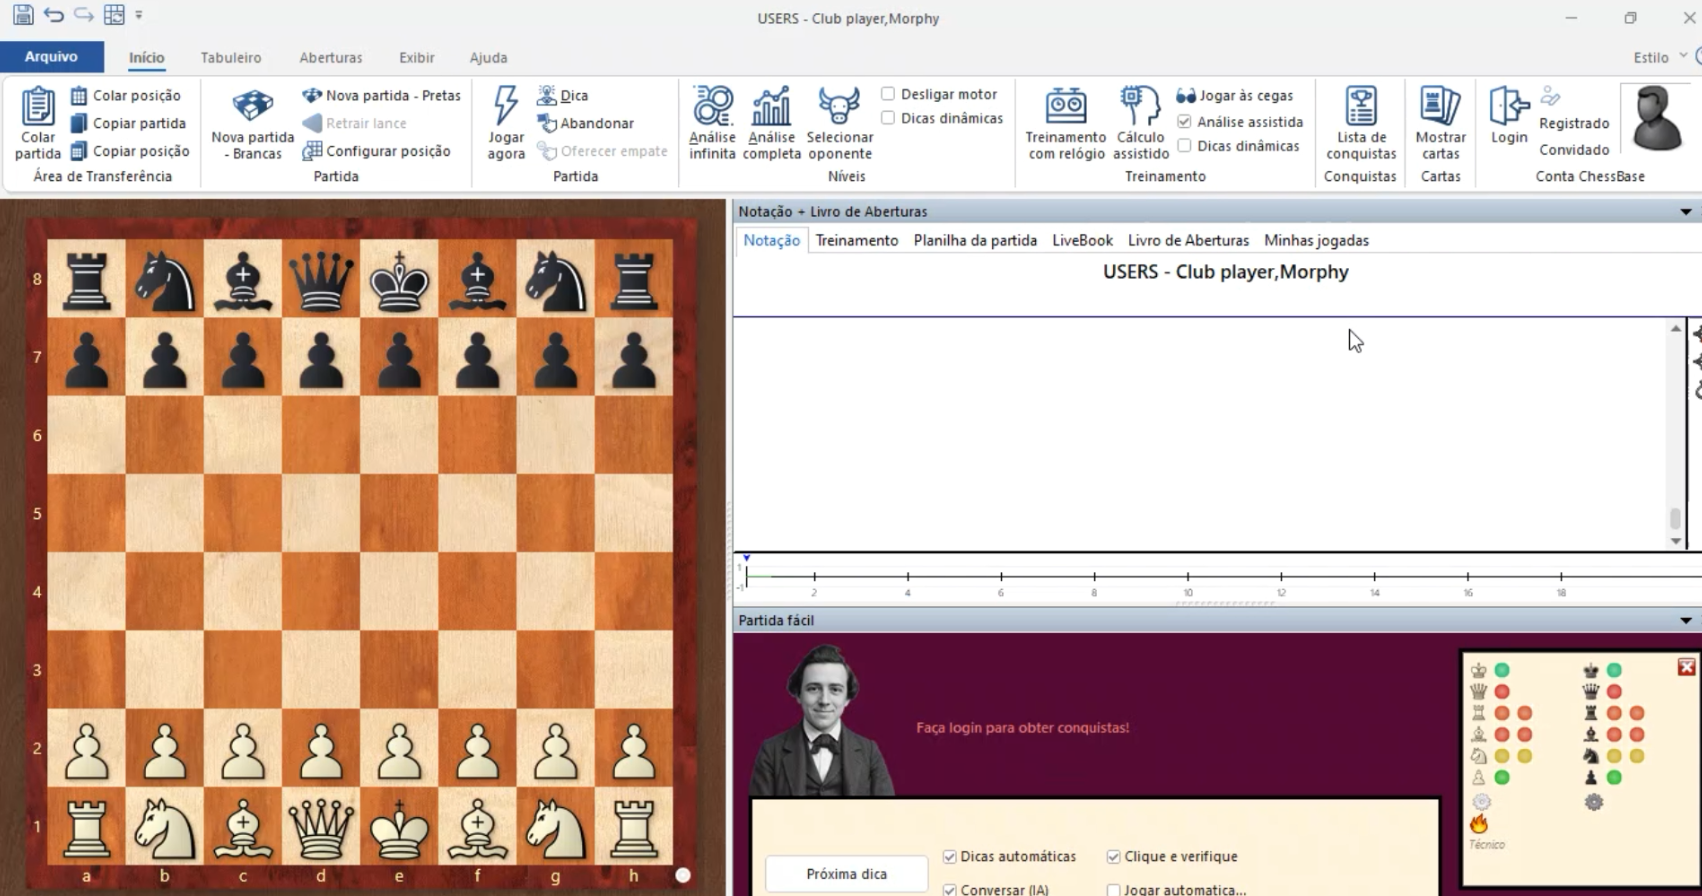Screen dimensions: 1702x896
Task: Open Configurar posição
Action: (x=377, y=151)
